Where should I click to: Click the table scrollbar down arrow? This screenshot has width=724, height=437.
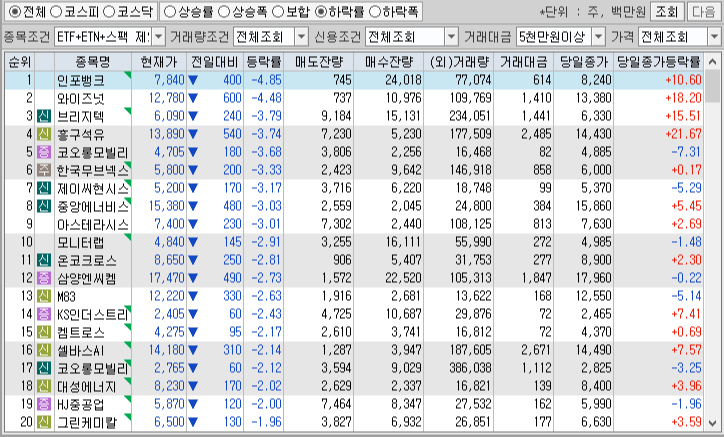click(x=712, y=423)
